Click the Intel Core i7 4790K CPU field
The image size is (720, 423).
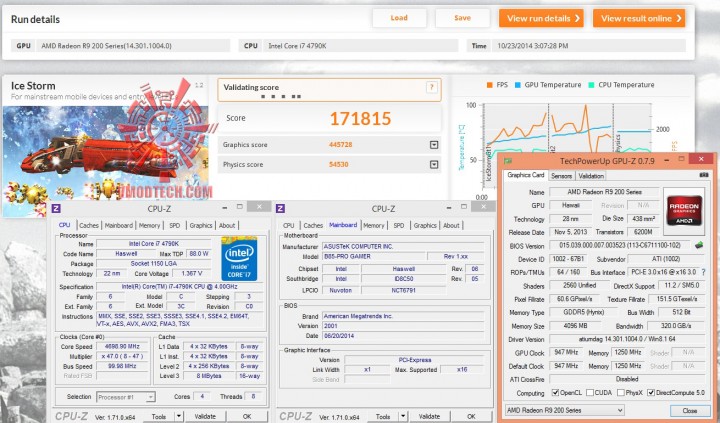(x=360, y=45)
